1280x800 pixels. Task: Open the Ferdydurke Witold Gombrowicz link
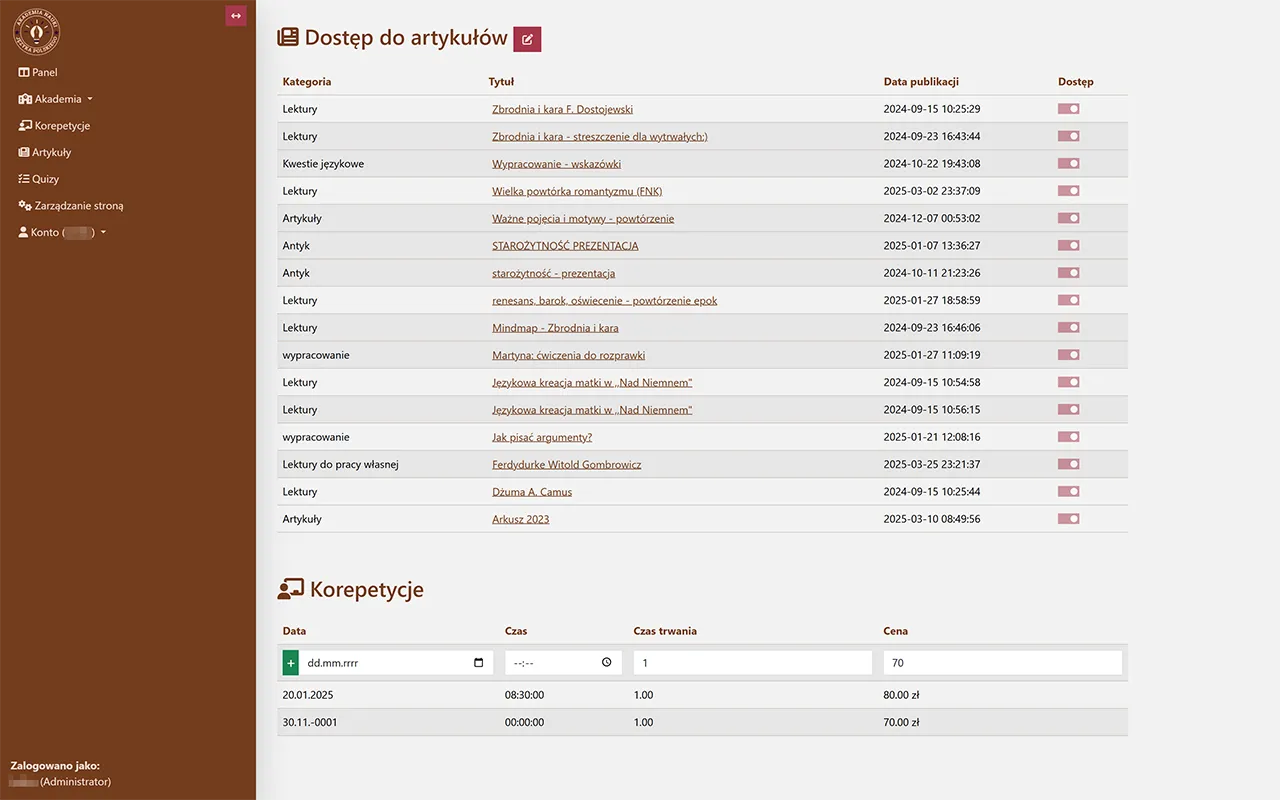coord(566,464)
